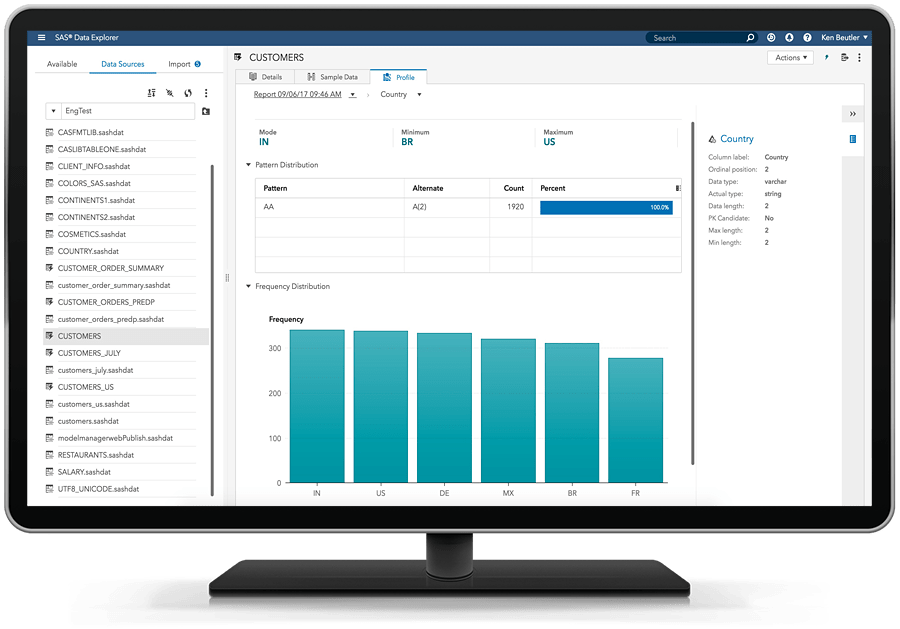Image resolution: width=900 pixels, height=629 pixels.
Task: Open the Ken Beutler user menu
Action: [x=844, y=38]
